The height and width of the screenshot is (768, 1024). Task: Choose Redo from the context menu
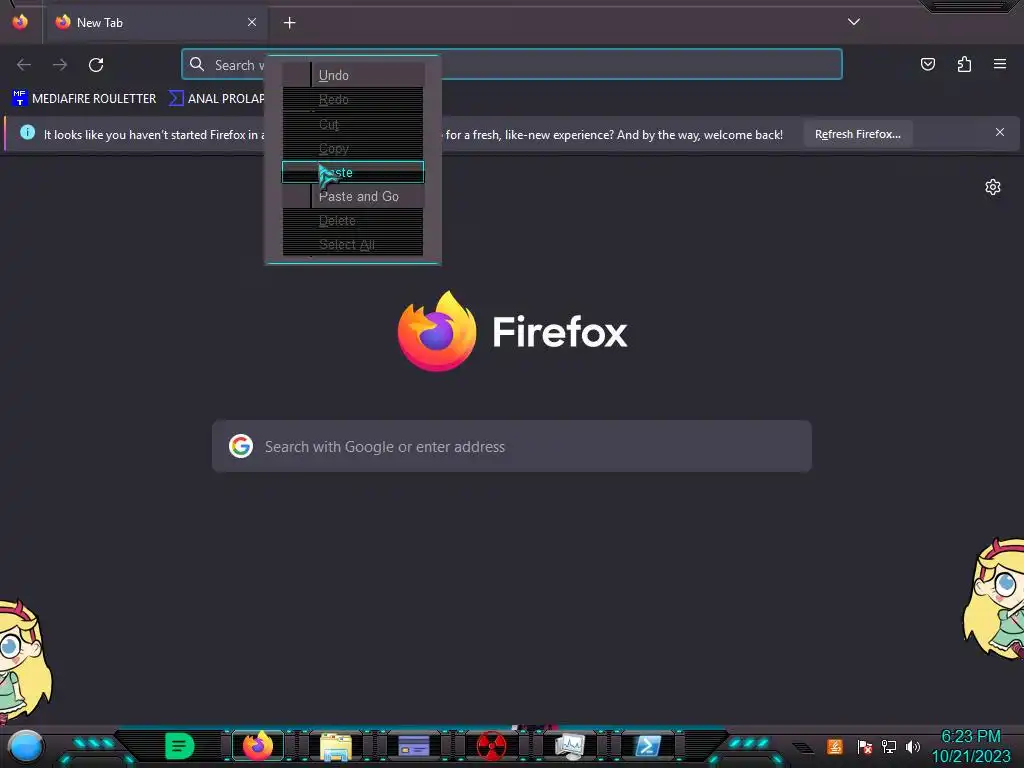click(353, 99)
